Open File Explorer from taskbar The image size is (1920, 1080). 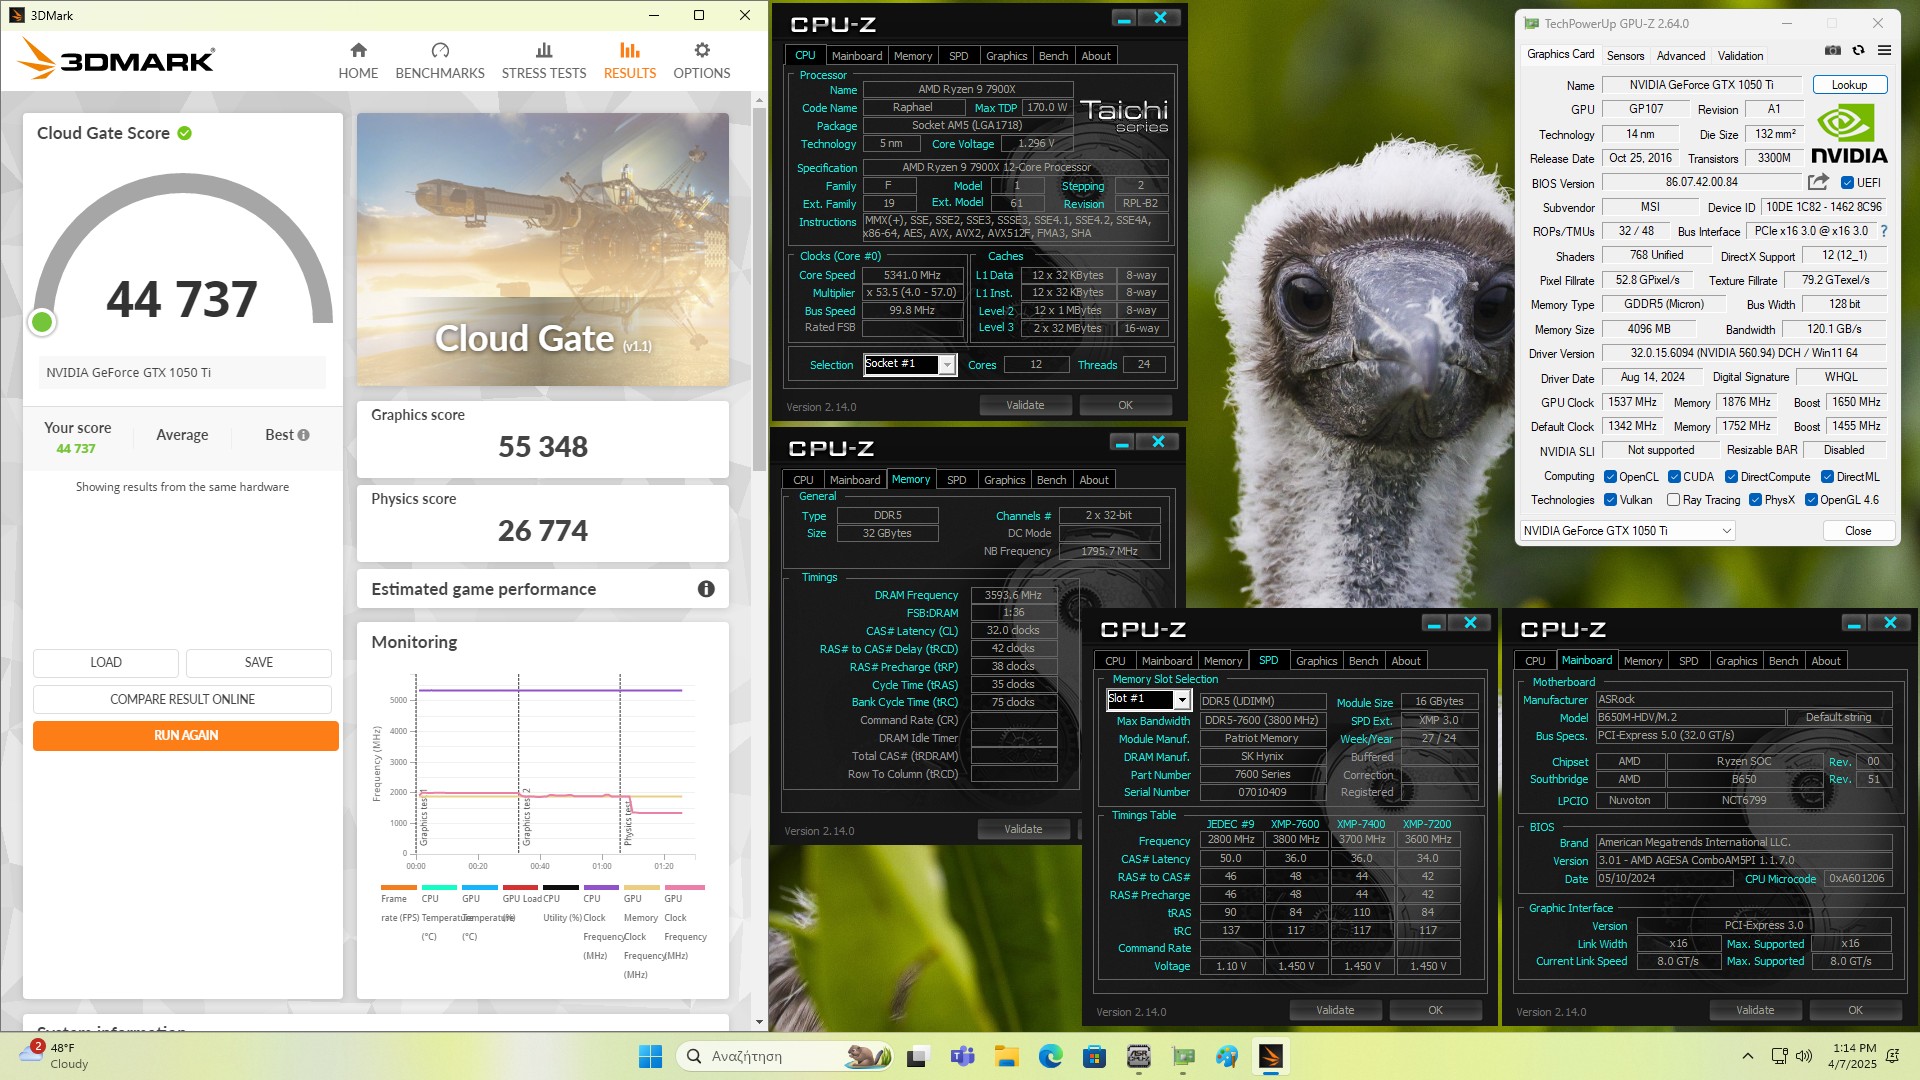pos(1006,1056)
